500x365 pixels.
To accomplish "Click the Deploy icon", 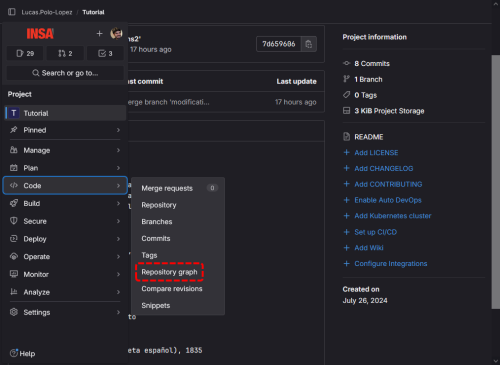I will [x=14, y=239].
